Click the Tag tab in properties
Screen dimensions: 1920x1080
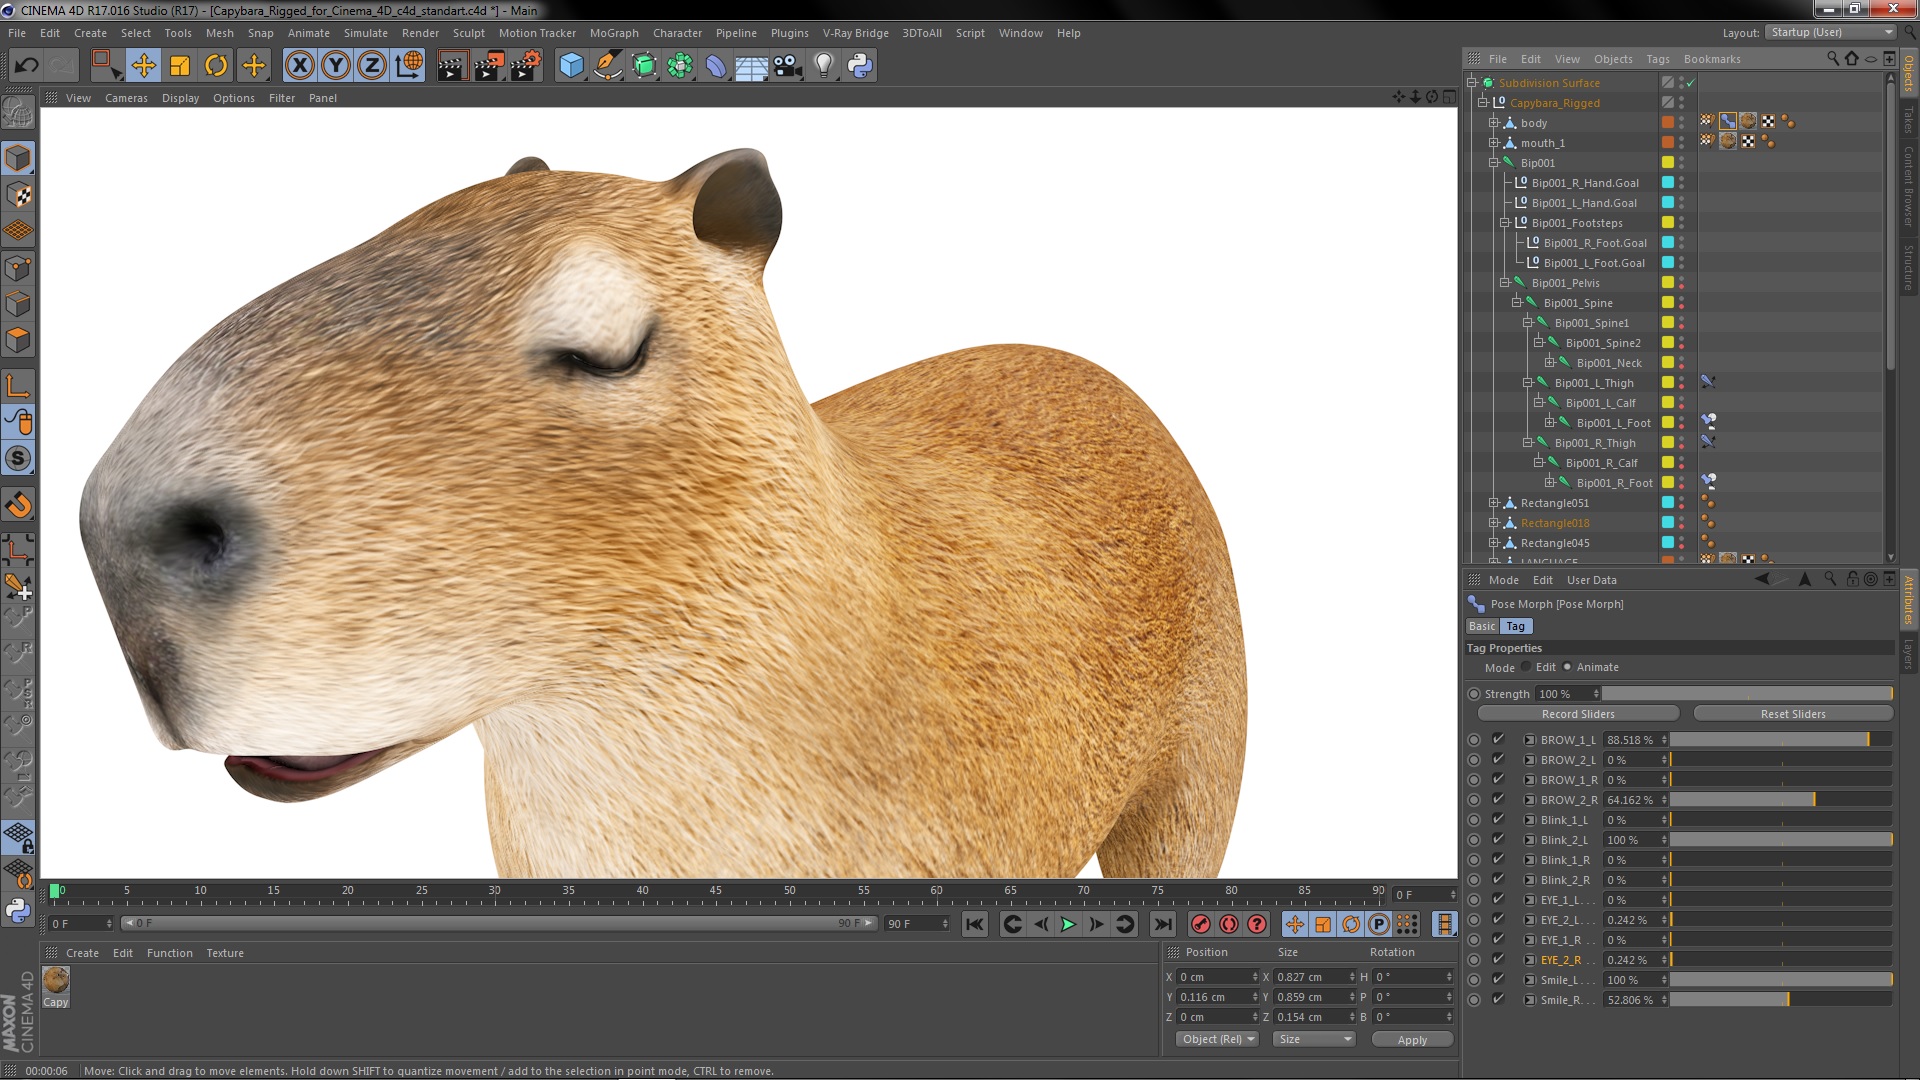pos(1514,625)
